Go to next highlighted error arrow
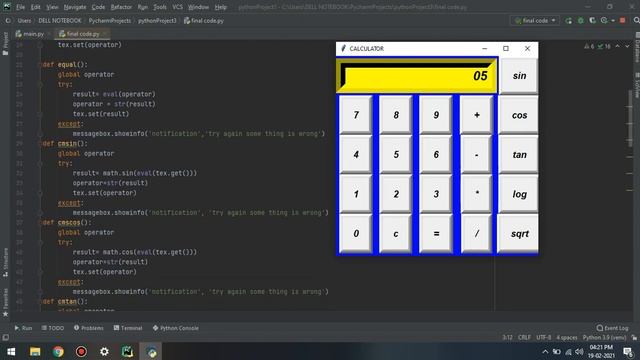This screenshot has width=640, height=360. 627,46
